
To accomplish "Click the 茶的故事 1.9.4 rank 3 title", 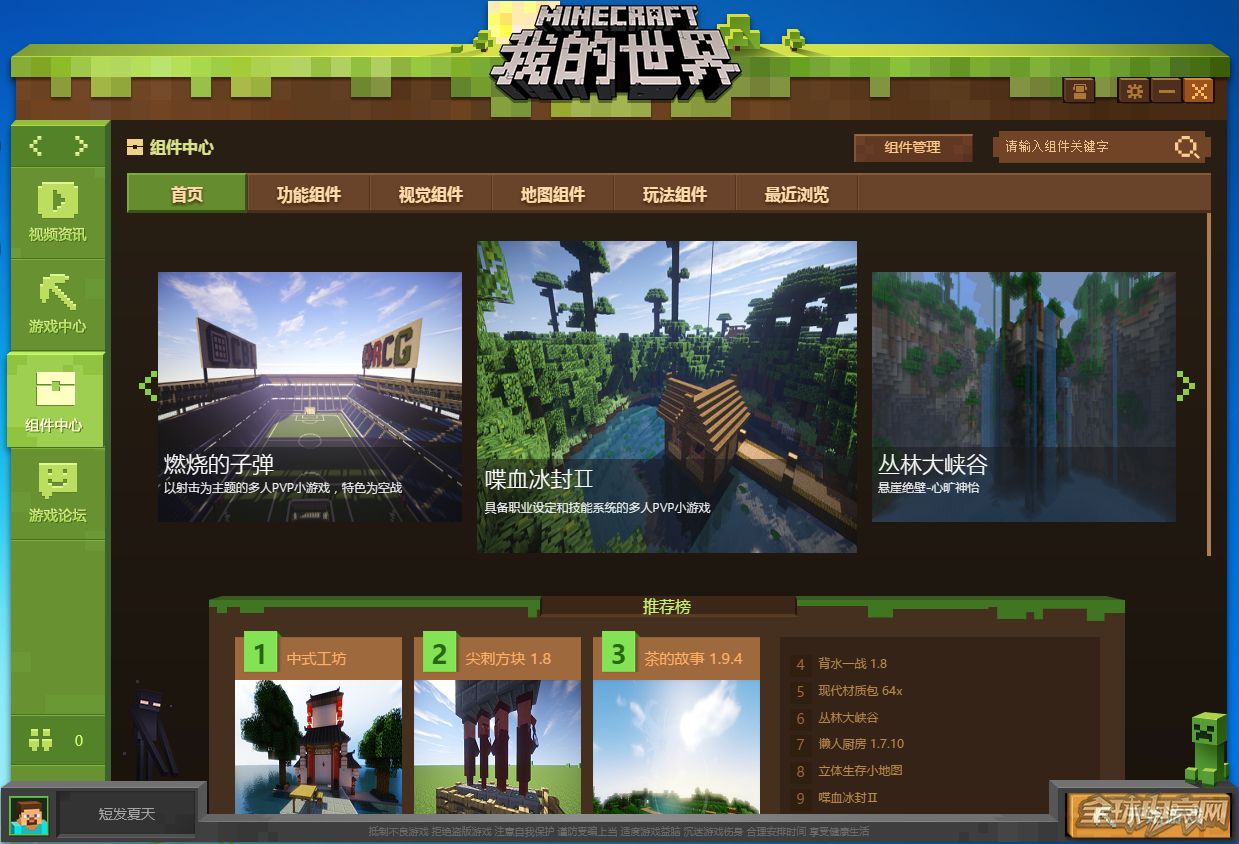I will (693, 659).
